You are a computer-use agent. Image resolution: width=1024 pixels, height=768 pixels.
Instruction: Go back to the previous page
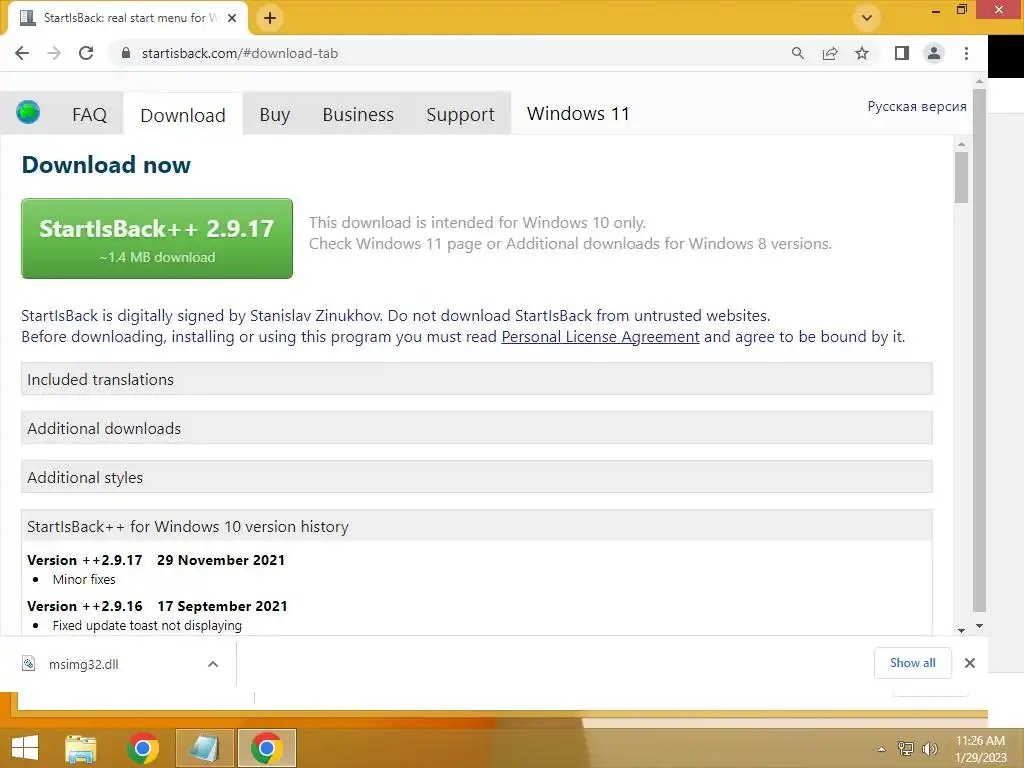tap(22, 54)
